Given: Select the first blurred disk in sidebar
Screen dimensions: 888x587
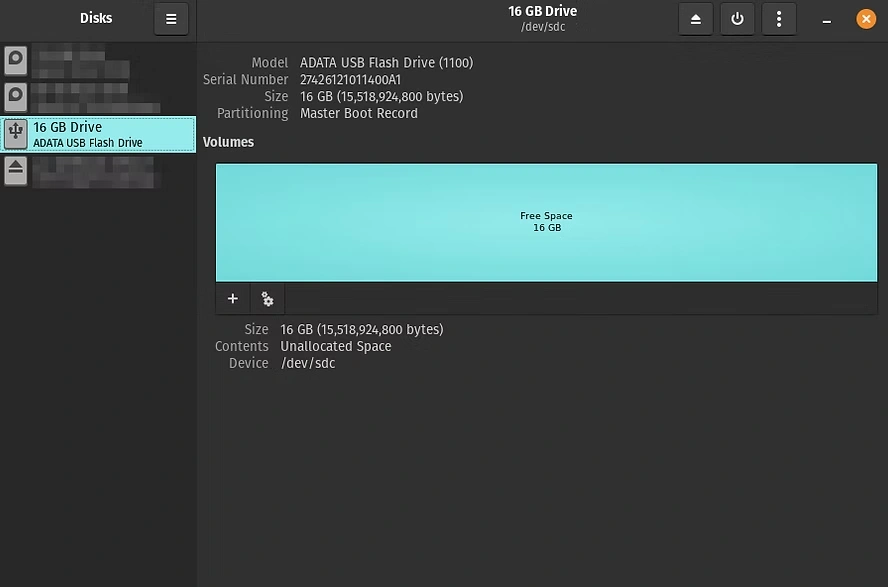Looking at the screenshot, I should [x=98, y=61].
